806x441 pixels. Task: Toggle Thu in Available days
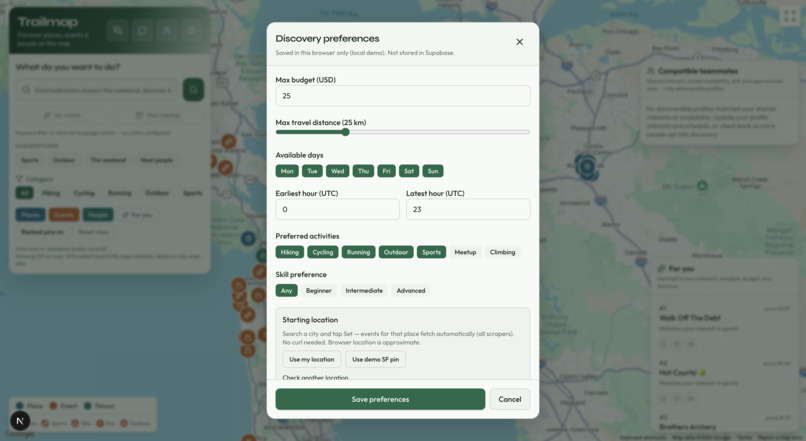click(x=363, y=171)
